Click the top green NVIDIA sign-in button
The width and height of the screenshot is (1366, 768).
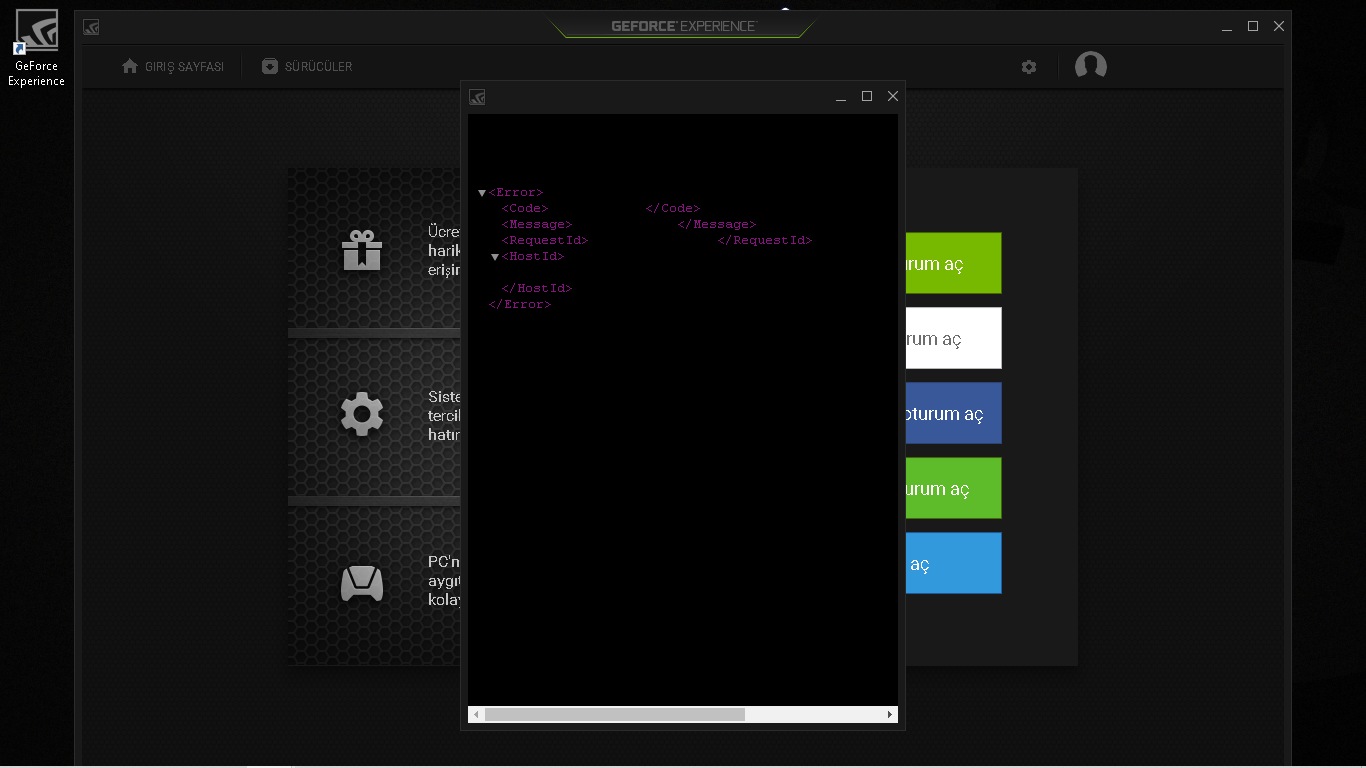pos(953,263)
